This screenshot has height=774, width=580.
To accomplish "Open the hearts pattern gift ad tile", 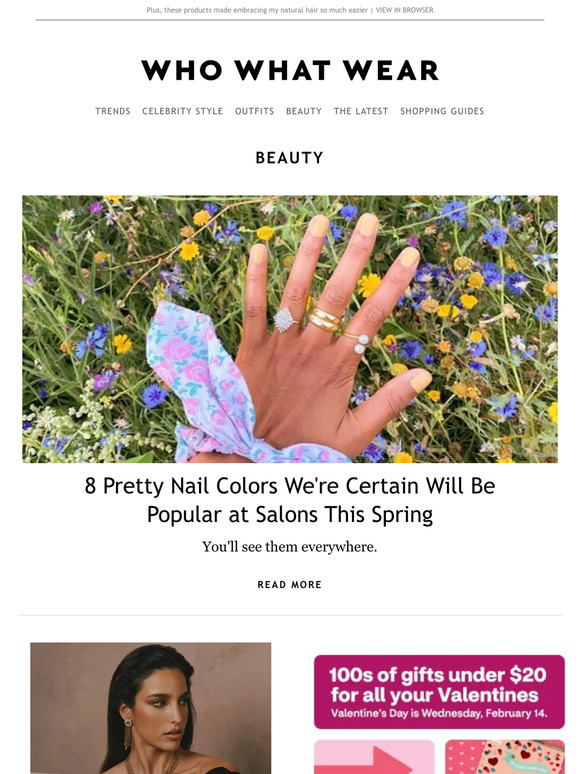I will [x=505, y=757].
